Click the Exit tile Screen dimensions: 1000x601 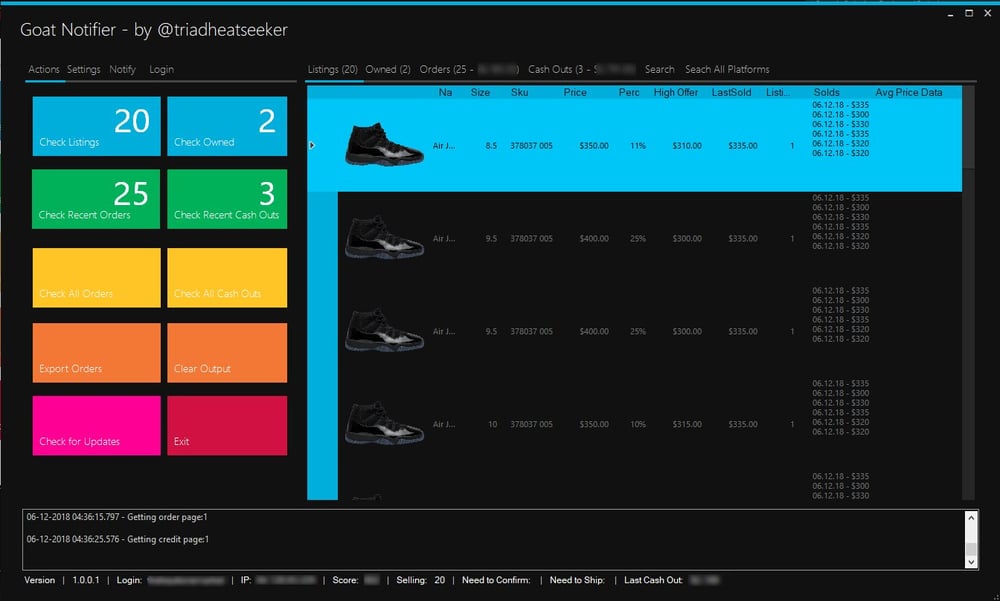227,425
